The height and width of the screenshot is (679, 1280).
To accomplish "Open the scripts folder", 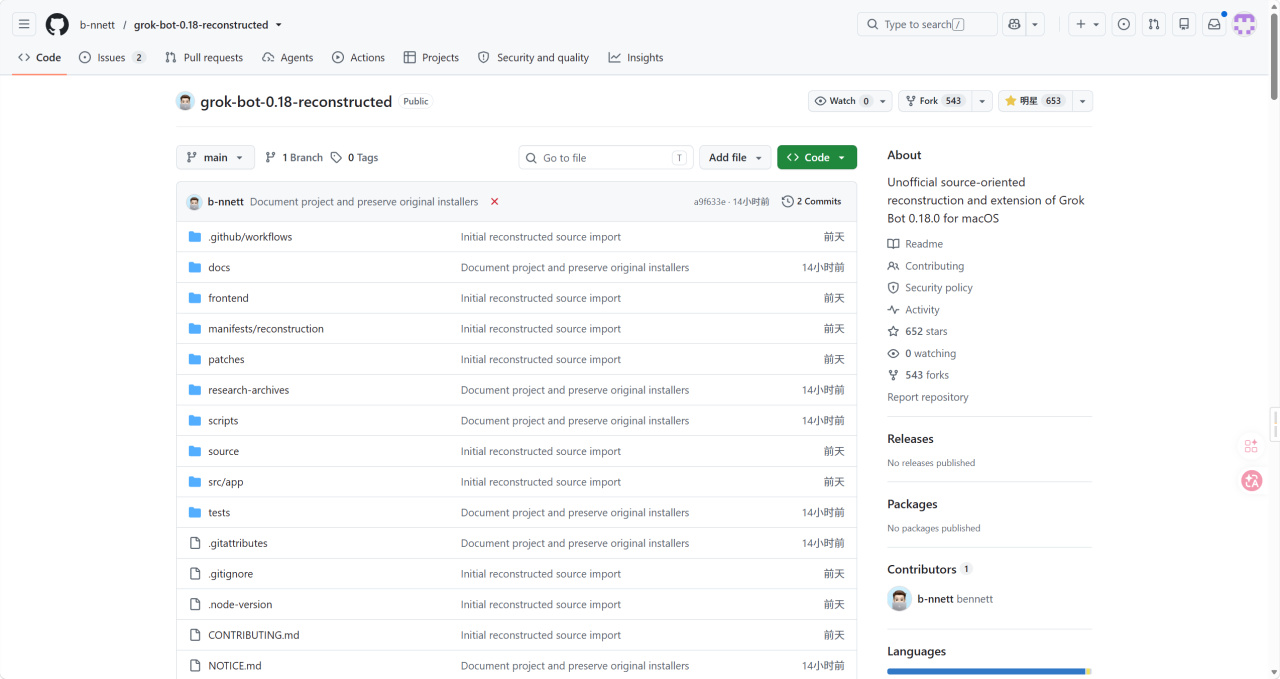I will (x=223, y=421).
